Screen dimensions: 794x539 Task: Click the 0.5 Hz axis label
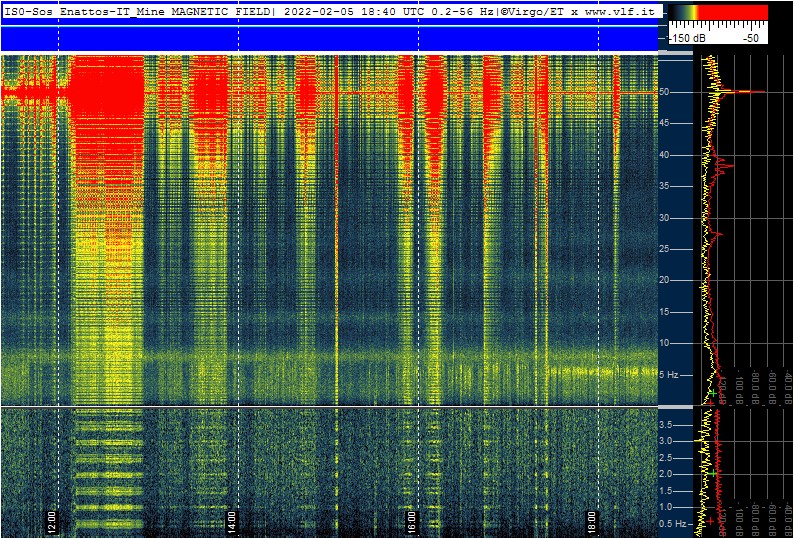[673, 523]
